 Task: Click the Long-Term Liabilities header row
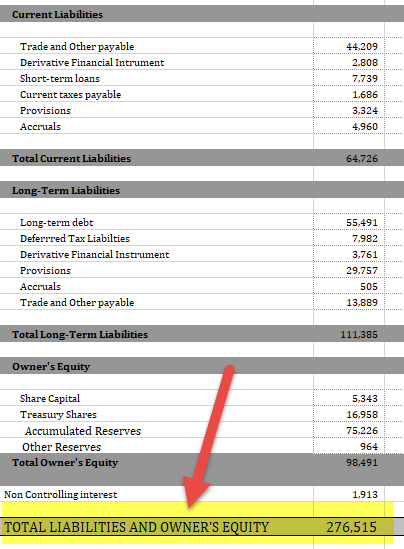[x=202, y=190]
